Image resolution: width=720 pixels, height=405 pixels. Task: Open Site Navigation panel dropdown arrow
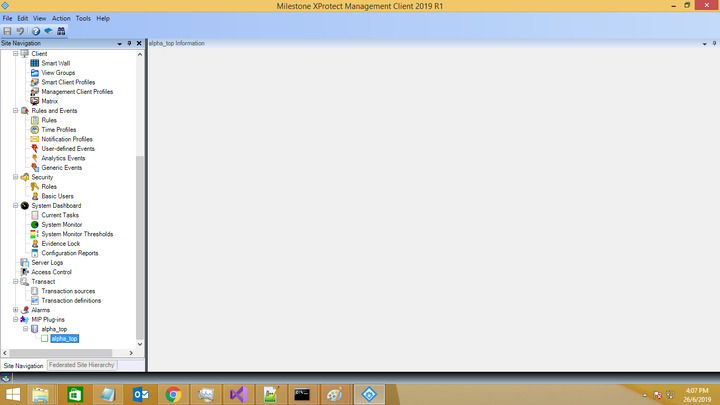pyautogui.click(x=120, y=43)
